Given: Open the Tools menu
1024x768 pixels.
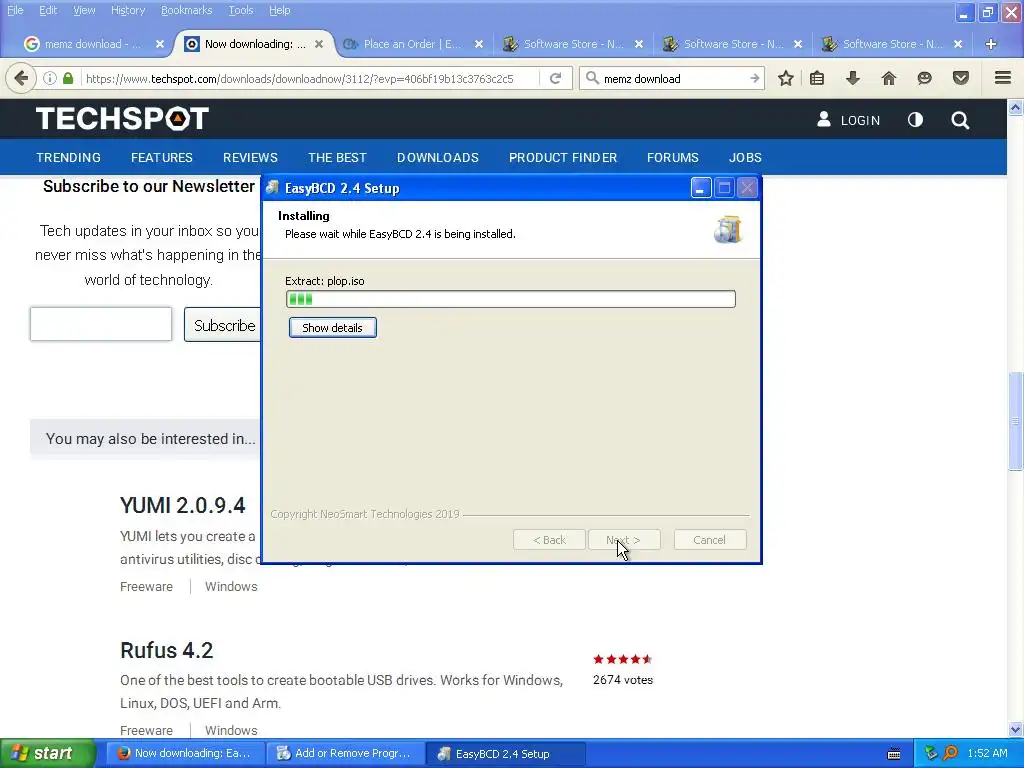Looking at the screenshot, I should pos(240,10).
